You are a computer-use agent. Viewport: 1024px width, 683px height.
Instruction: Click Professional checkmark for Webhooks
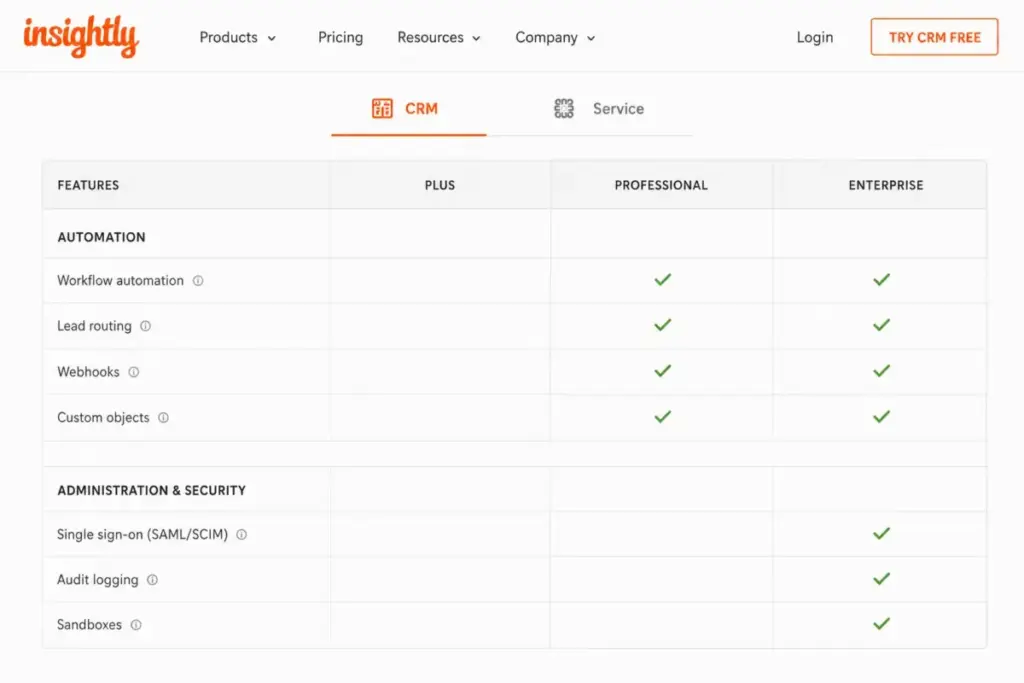663,371
